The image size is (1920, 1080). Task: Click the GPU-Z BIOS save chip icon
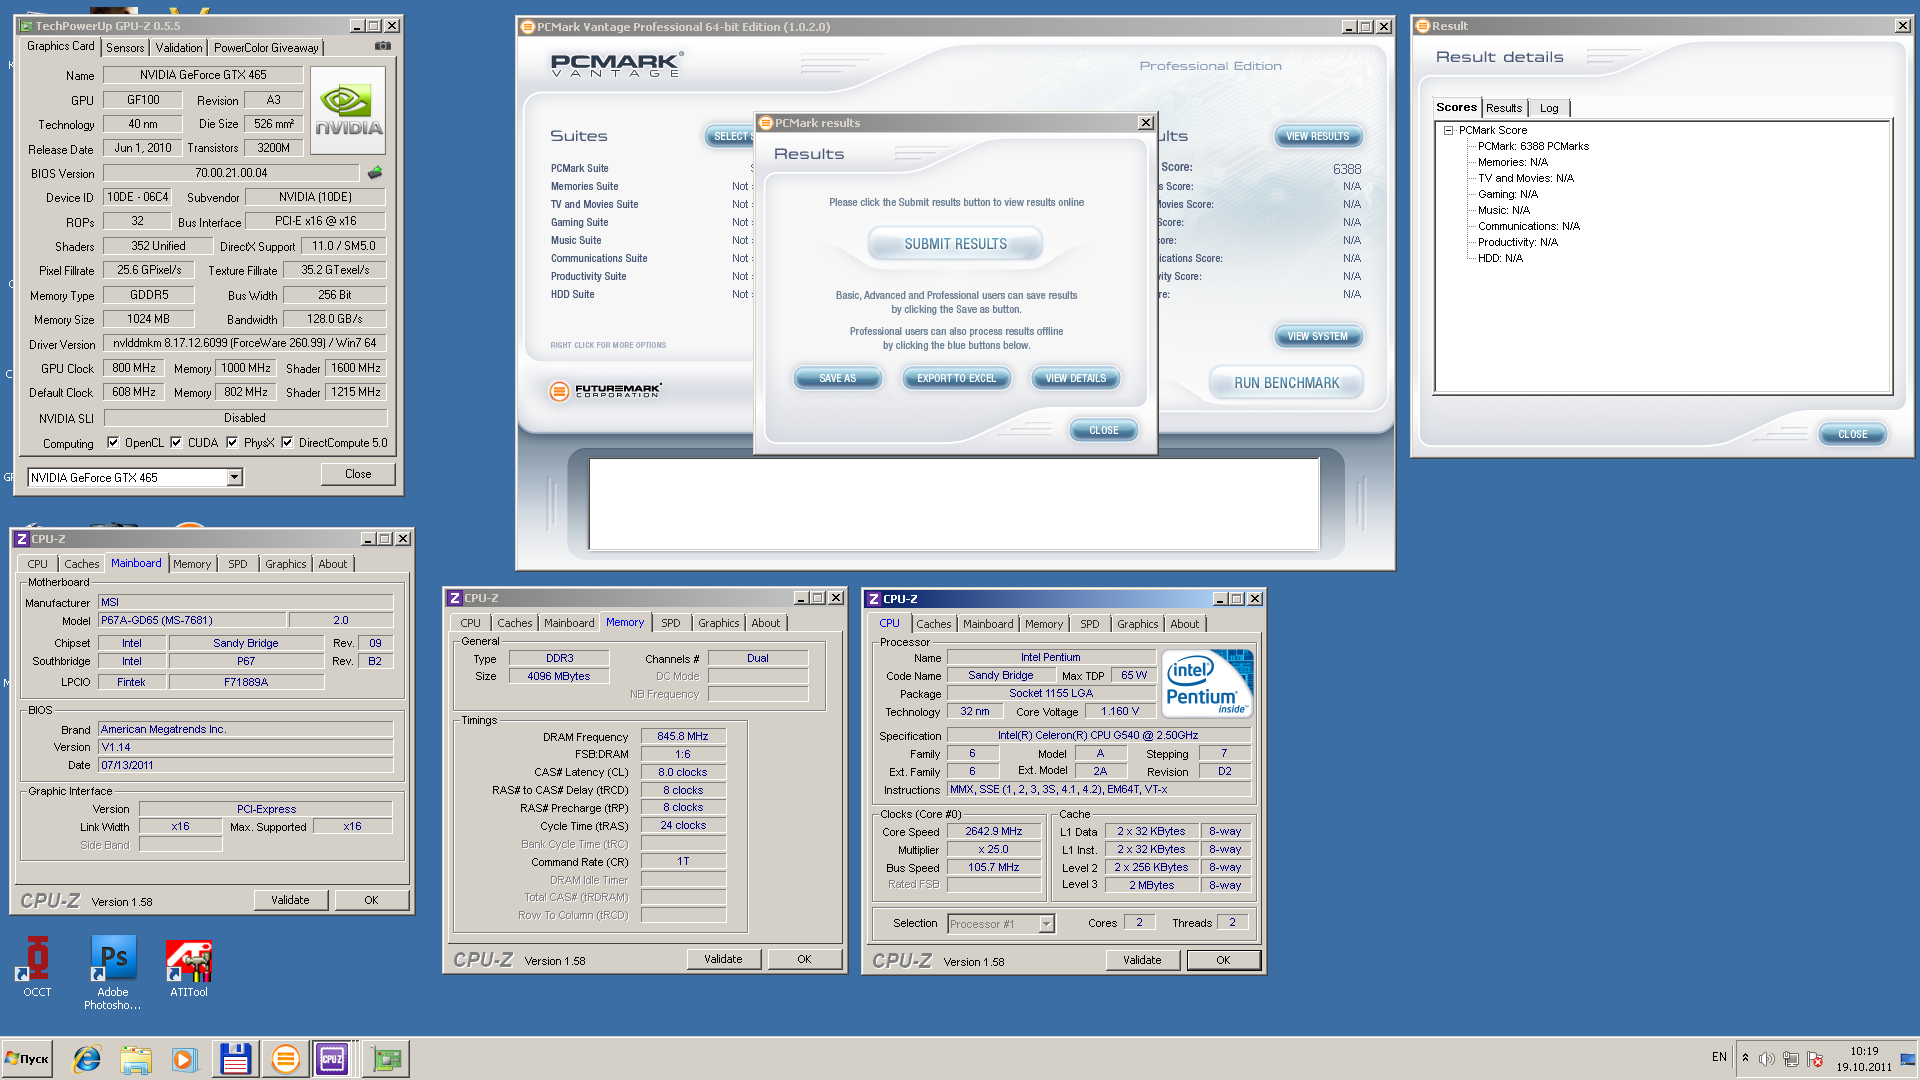click(375, 173)
